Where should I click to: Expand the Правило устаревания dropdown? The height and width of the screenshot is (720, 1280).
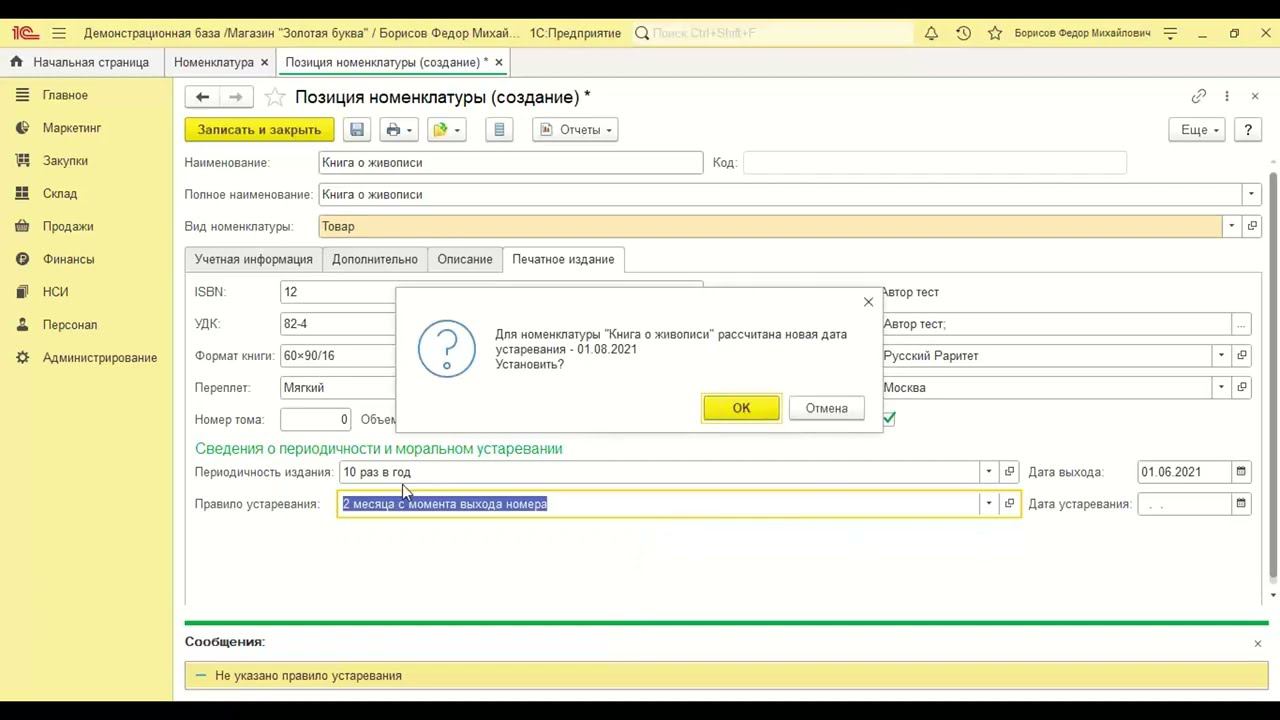[989, 504]
